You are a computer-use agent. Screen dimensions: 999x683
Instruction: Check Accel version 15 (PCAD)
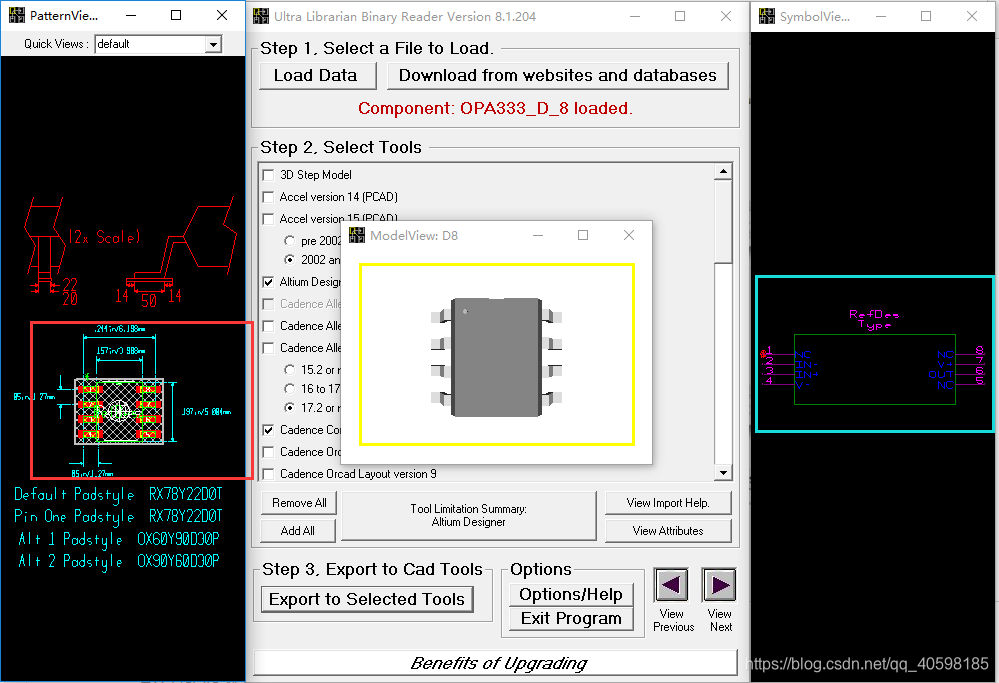(x=268, y=219)
